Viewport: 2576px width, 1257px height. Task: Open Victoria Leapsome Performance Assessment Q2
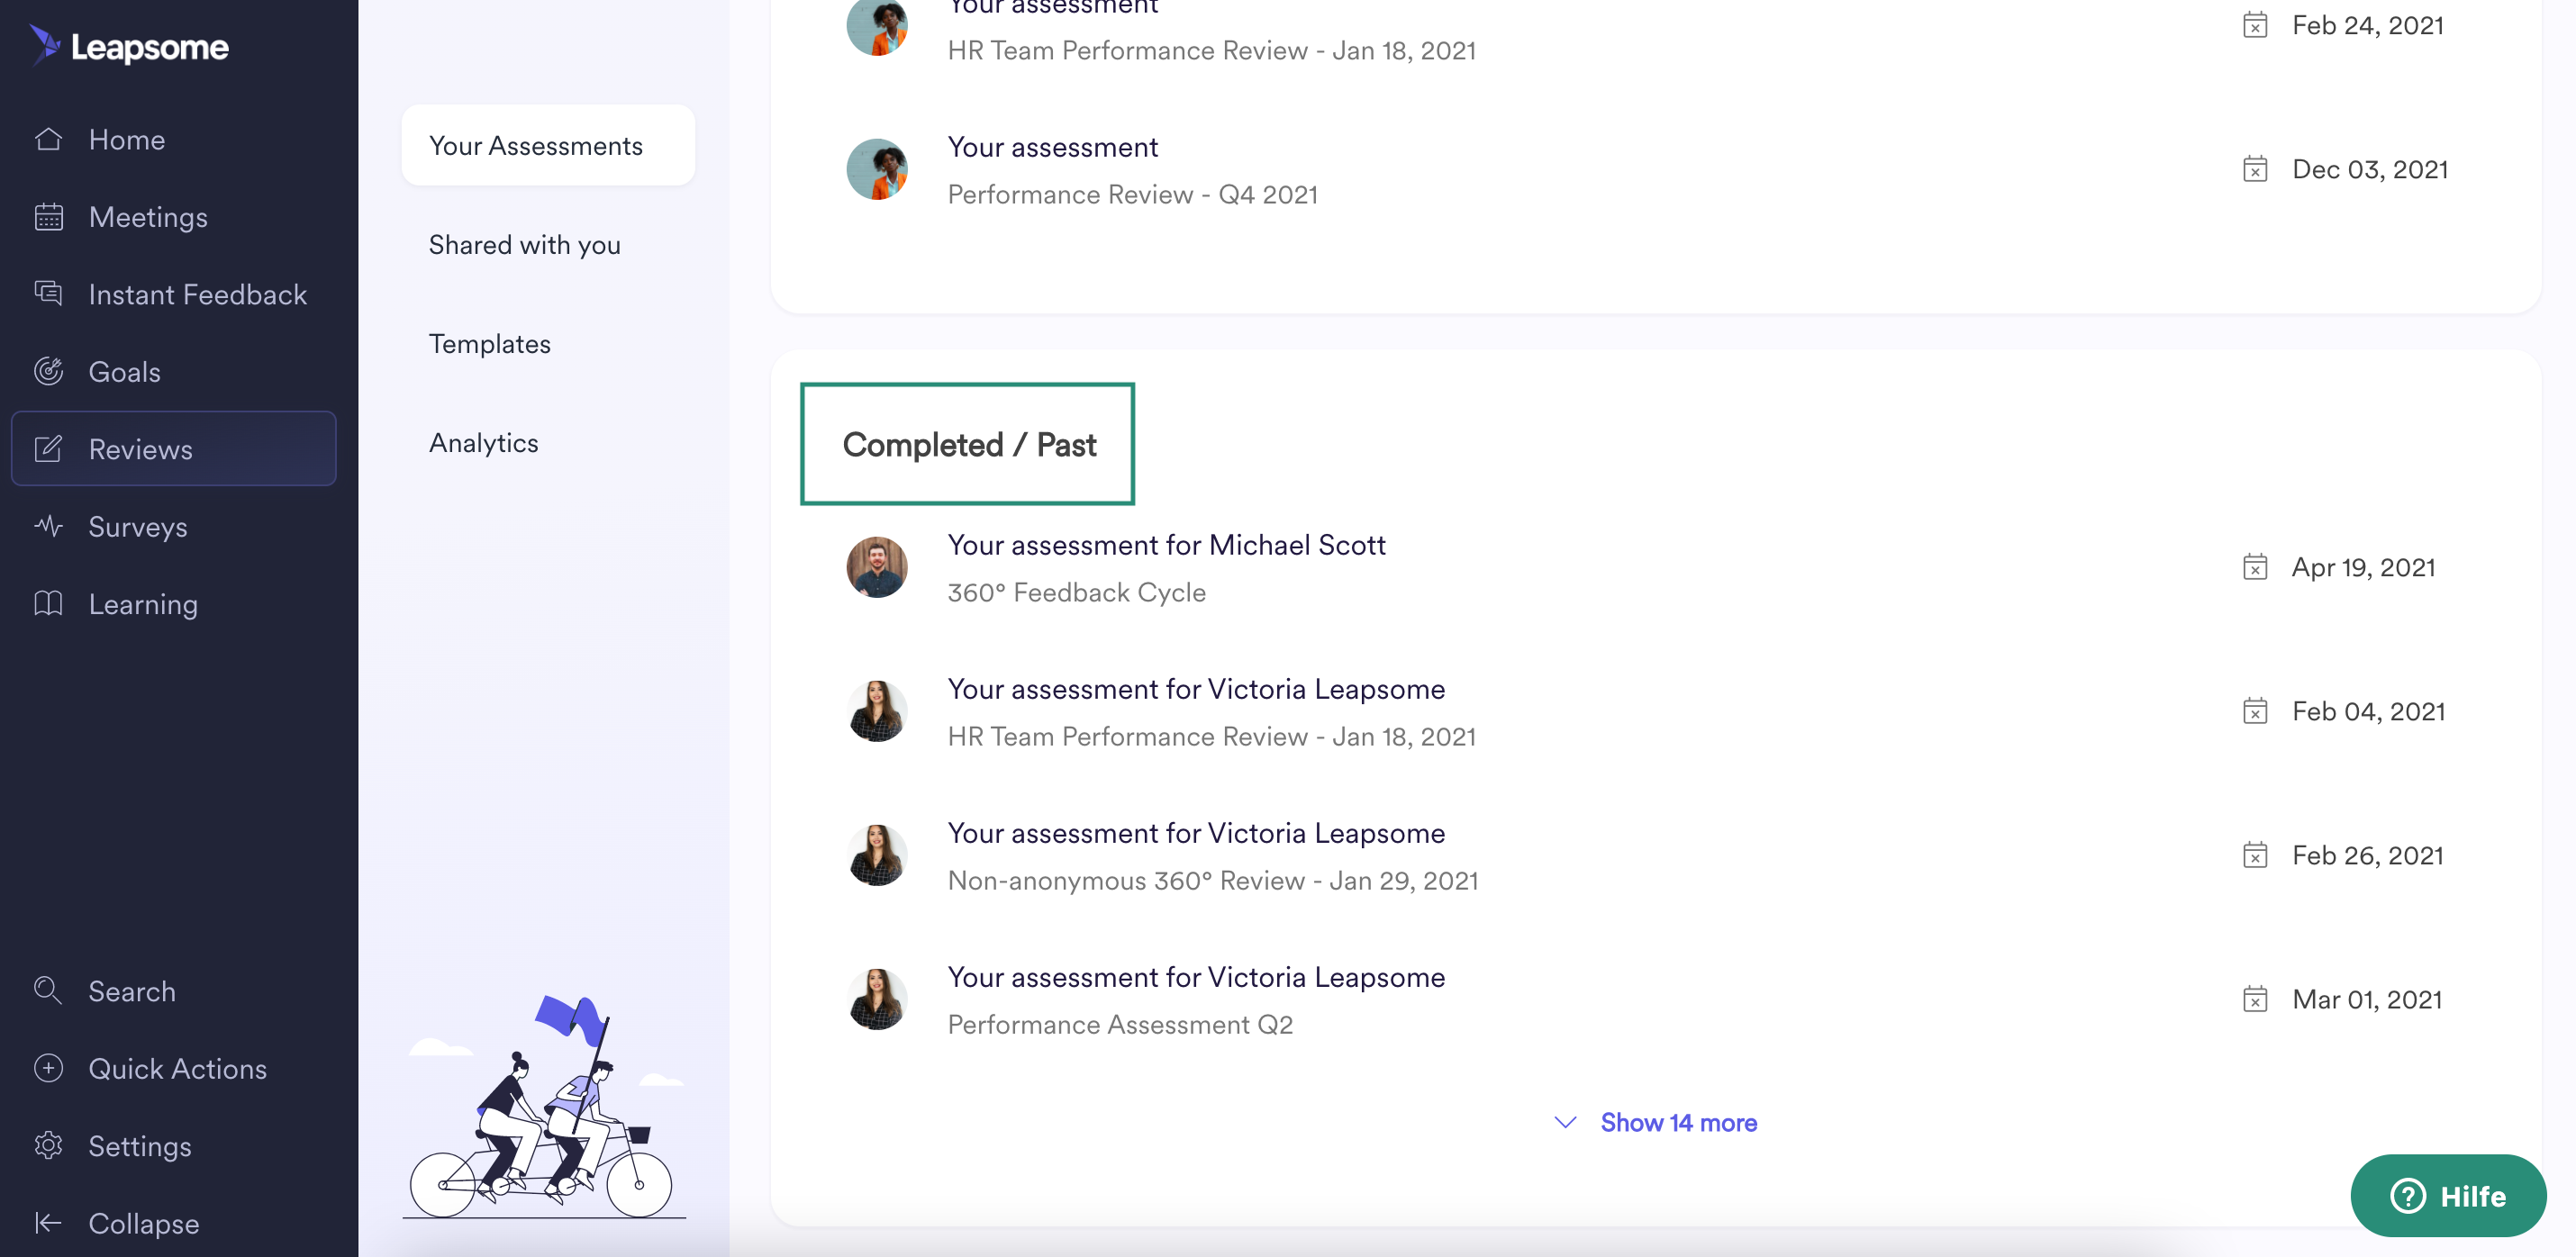tap(1196, 976)
